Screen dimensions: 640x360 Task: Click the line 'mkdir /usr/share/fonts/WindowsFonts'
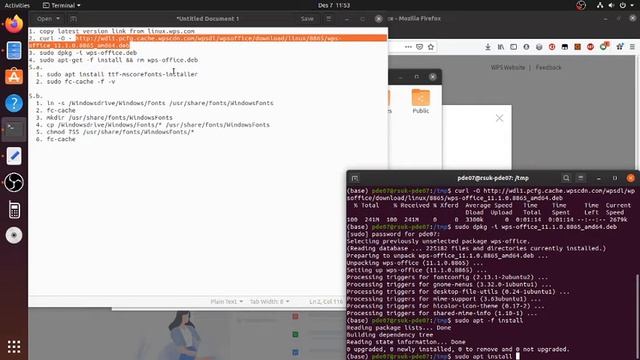point(109,118)
